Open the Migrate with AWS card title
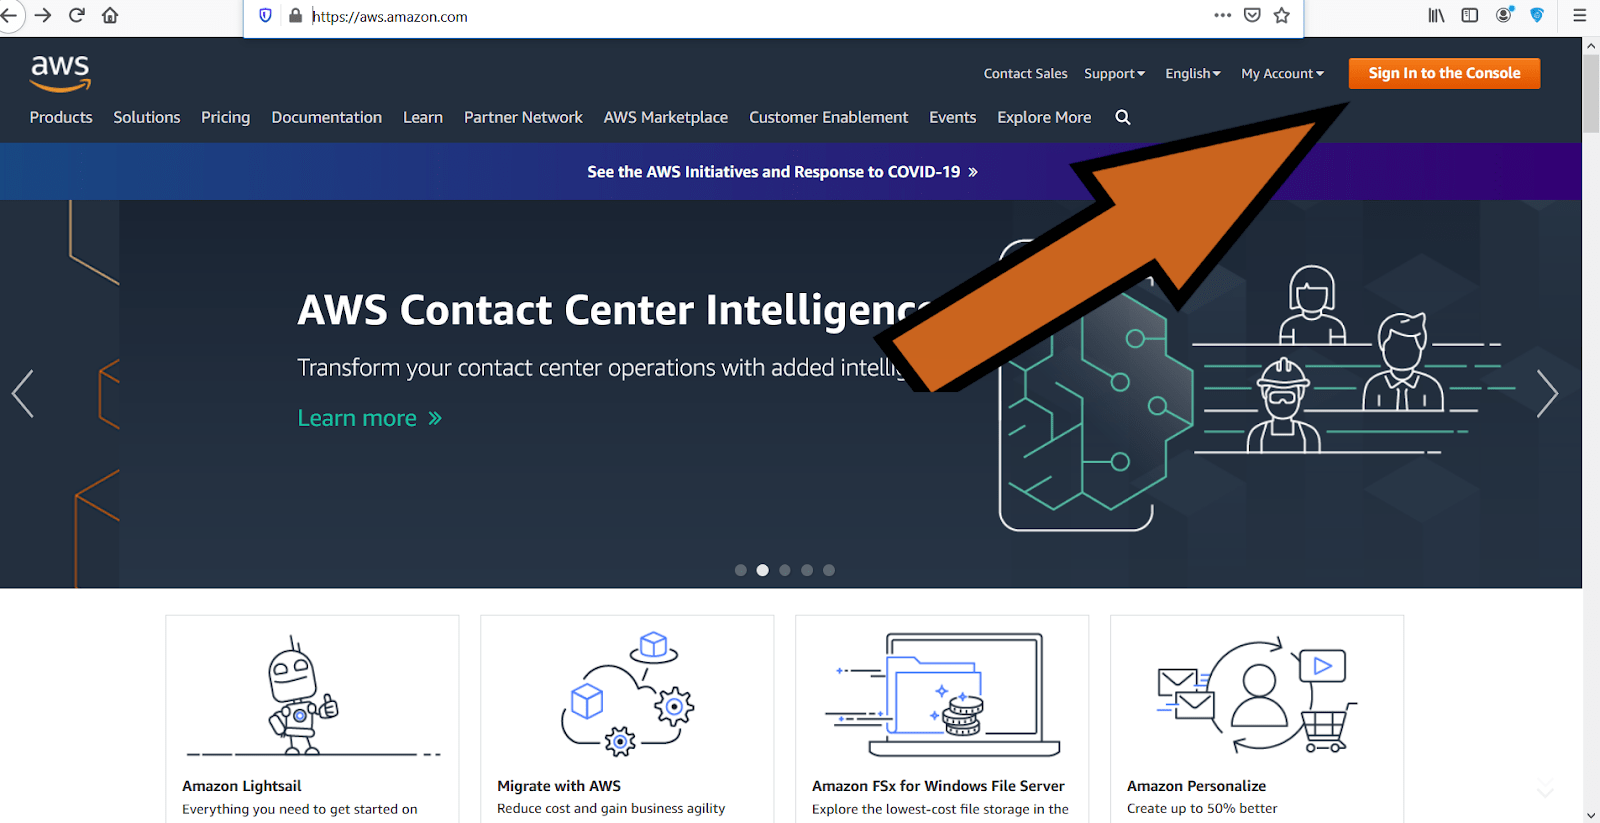This screenshot has width=1600, height=823. [559, 786]
